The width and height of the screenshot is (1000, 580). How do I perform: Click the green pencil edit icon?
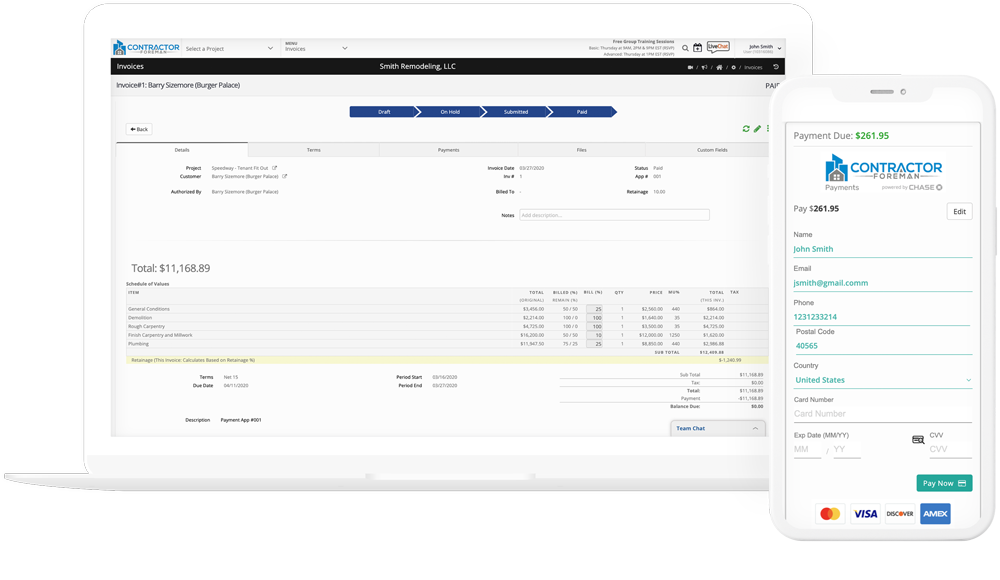pos(757,129)
